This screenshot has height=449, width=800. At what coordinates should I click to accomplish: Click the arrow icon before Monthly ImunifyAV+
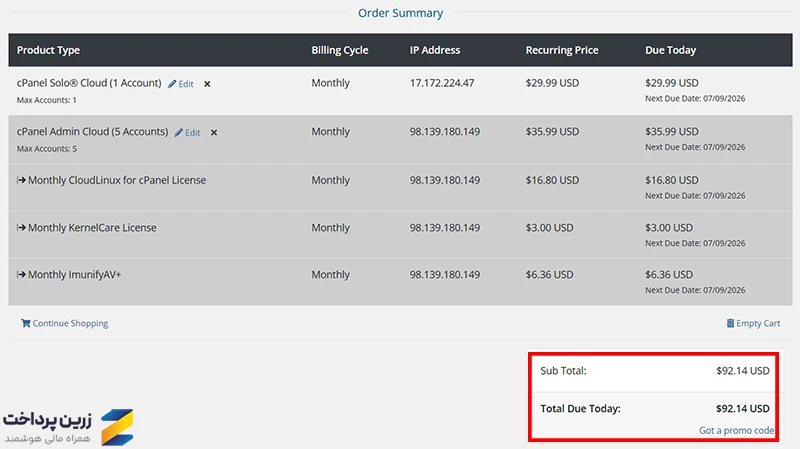[x=21, y=275]
